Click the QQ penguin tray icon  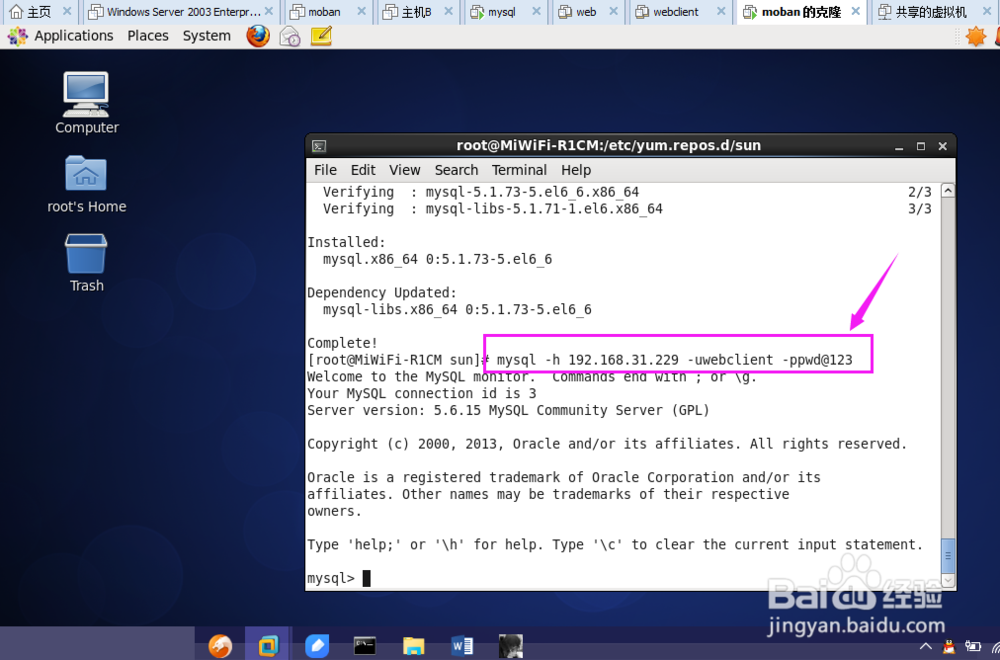click(x=949, y=647)
